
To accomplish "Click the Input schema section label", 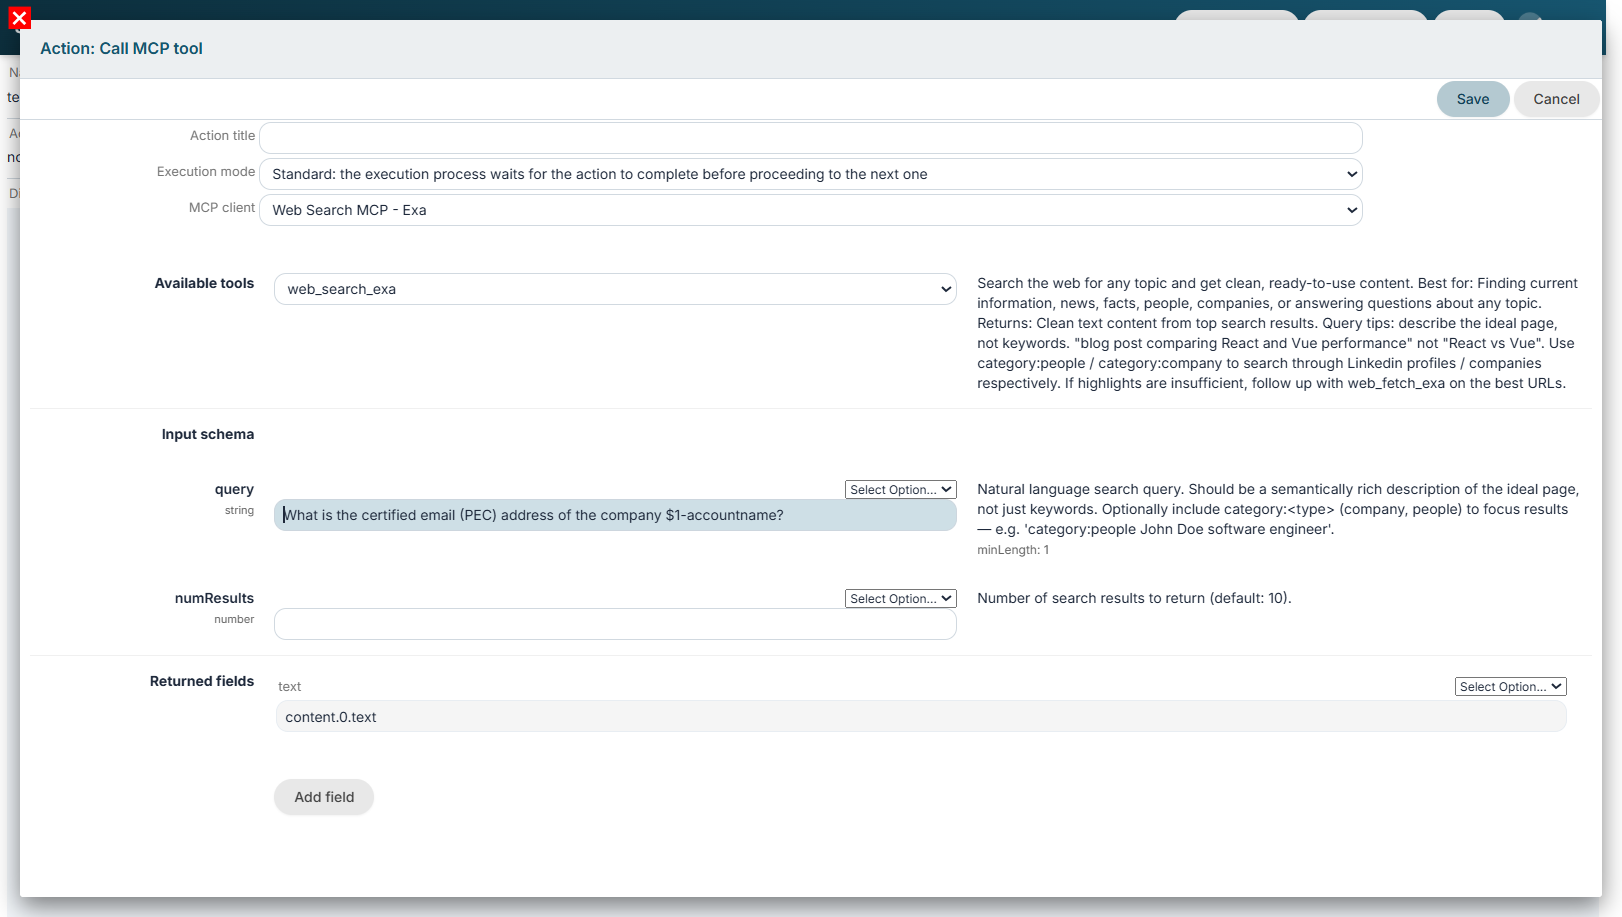I will (208, 434).
